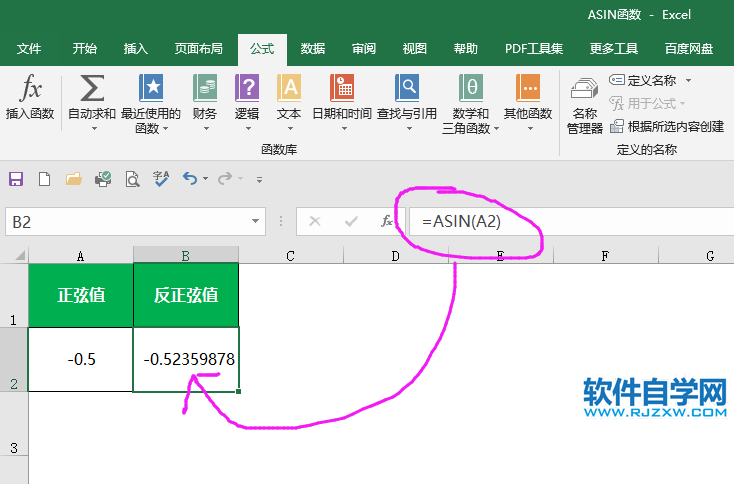This screenshot has width=734, height=484.
Task: Click the Select All corner triangle
Action: point(21,256)
